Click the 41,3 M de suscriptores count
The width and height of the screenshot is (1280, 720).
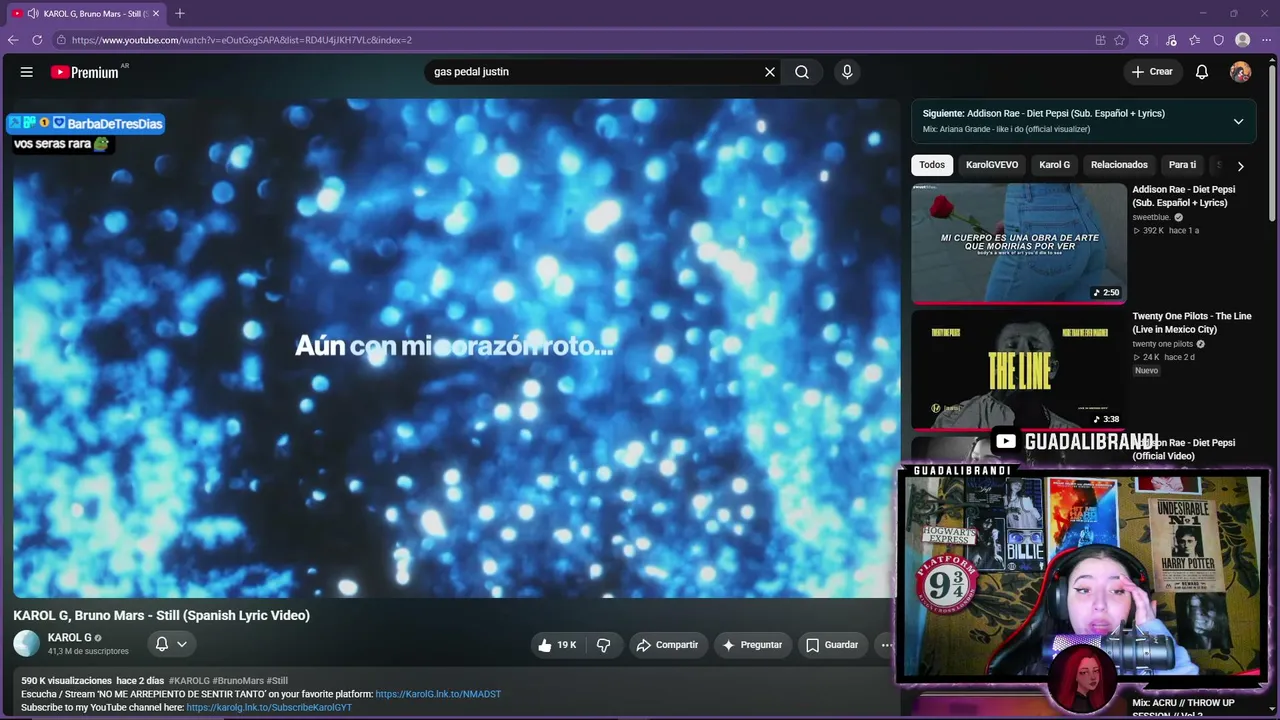click(x=88, y=652)
